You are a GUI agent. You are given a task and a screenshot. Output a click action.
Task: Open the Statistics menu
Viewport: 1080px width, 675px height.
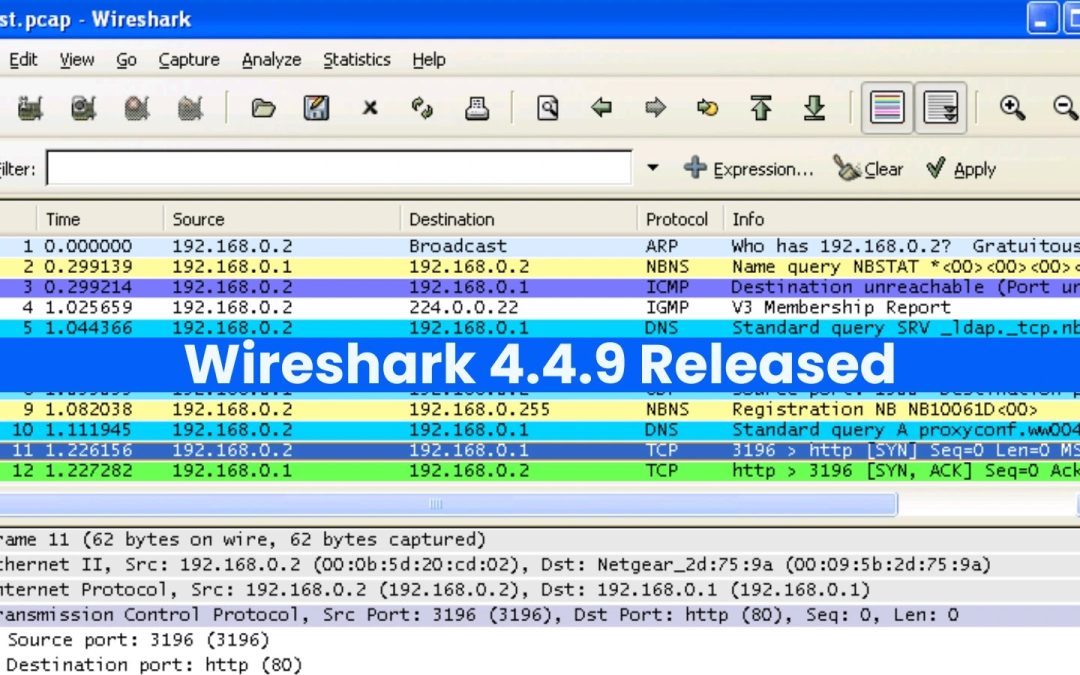pos(357,60)
